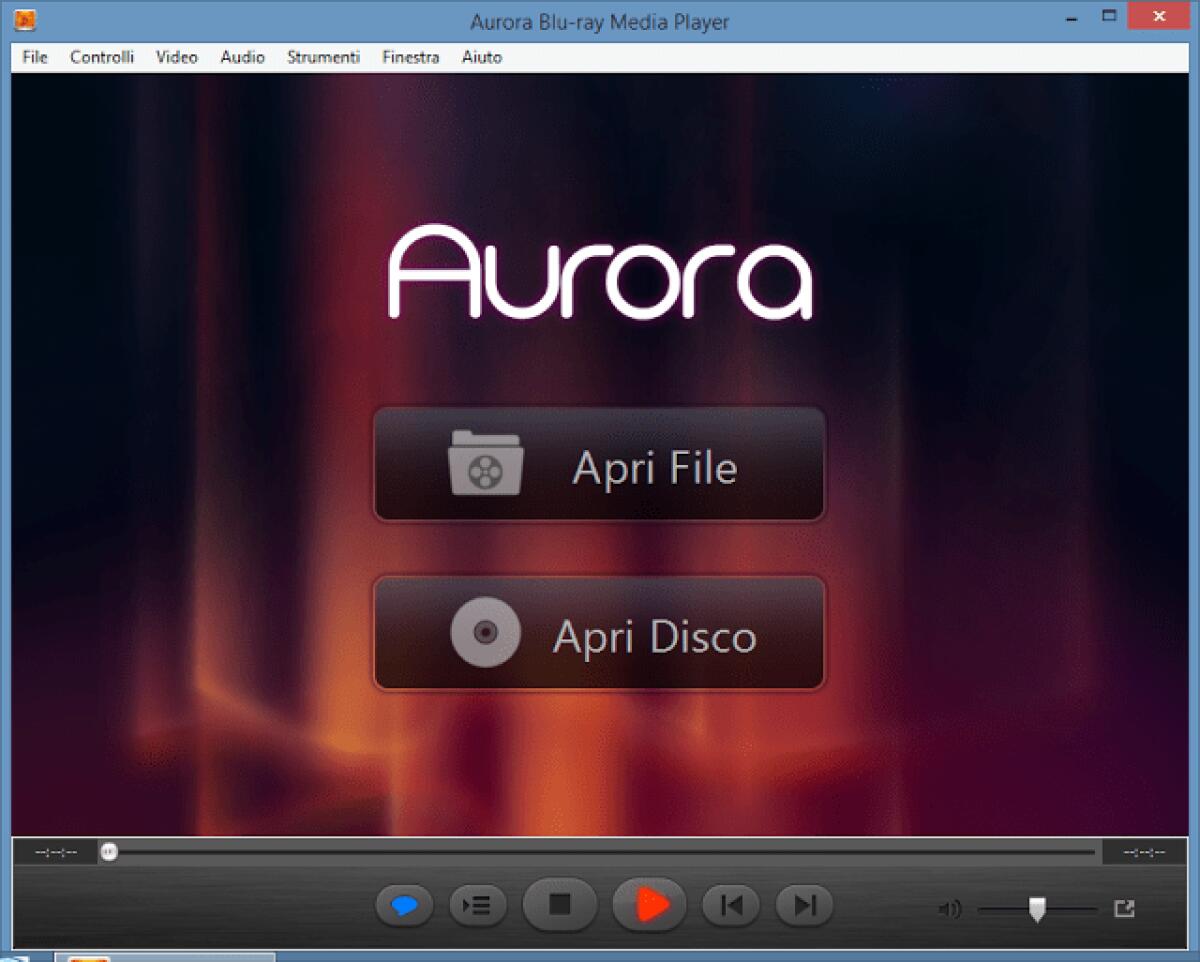This screenshot has height=962, width=1200.
Task: Click the Apri Disco button
Action: (600, 633)
